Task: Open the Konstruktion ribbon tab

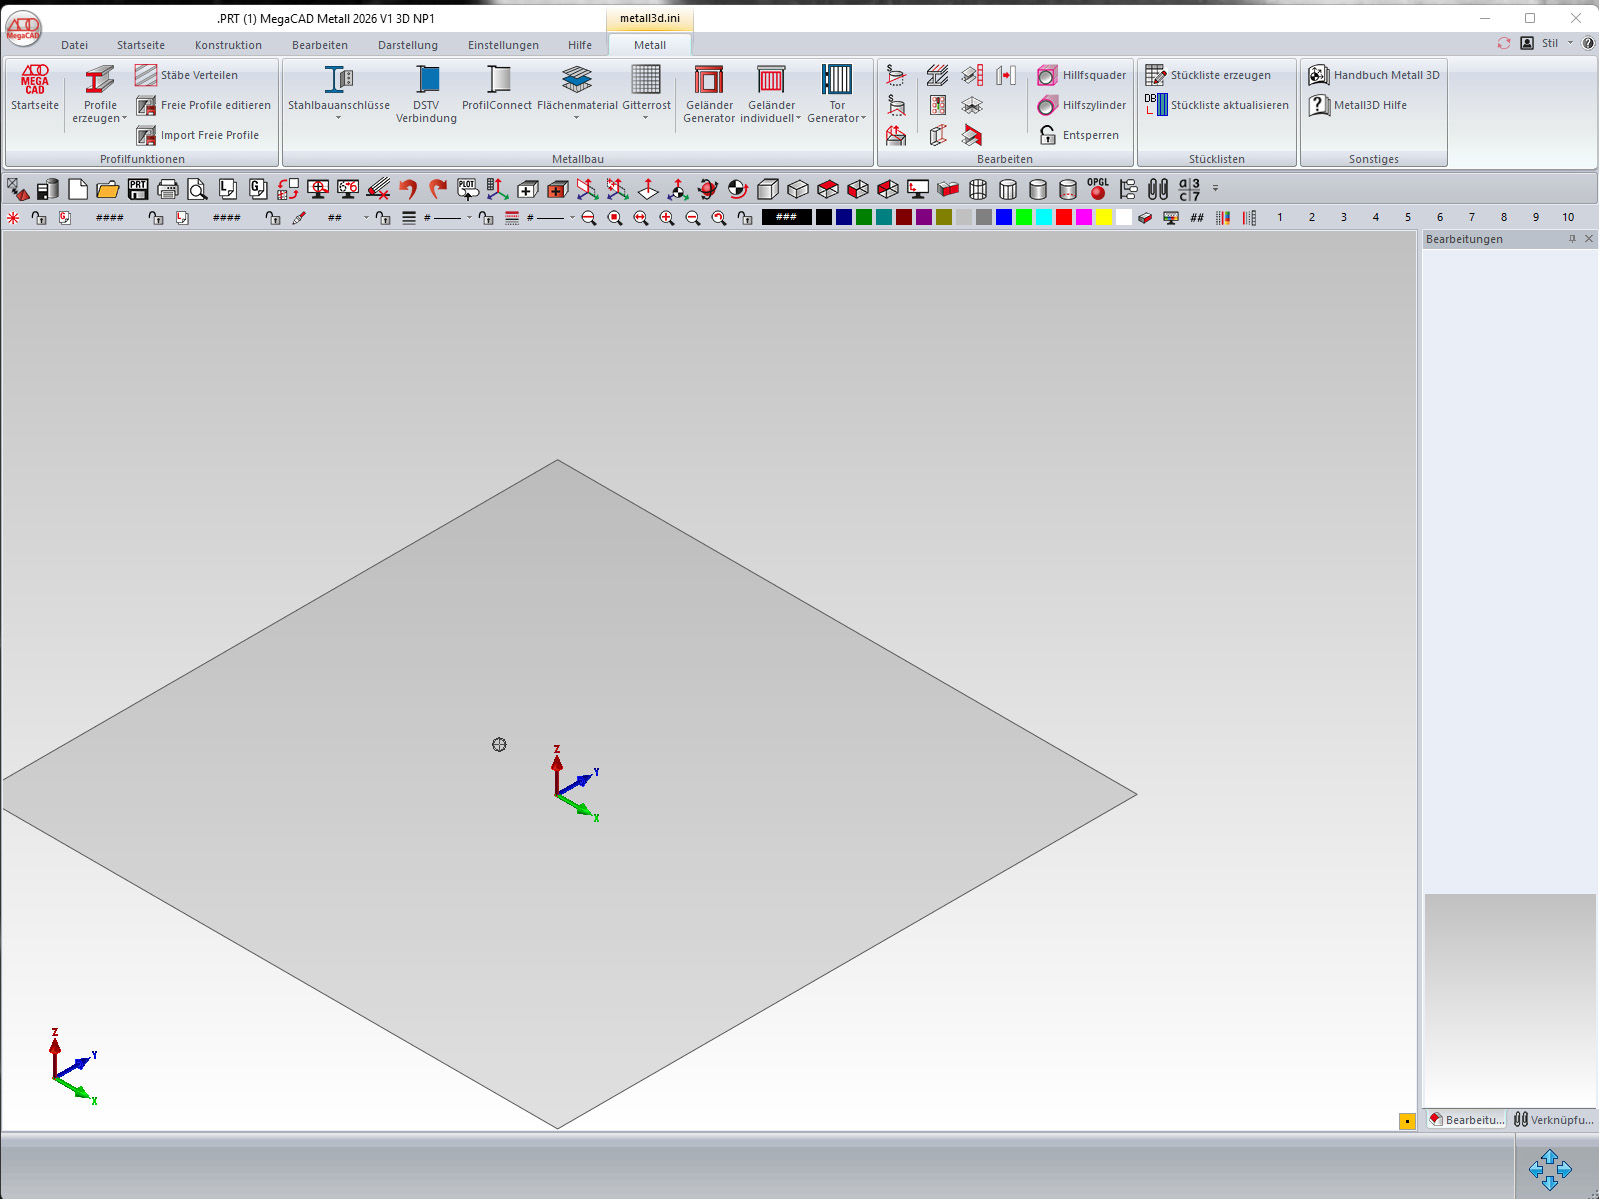Action: click(228, 45)
